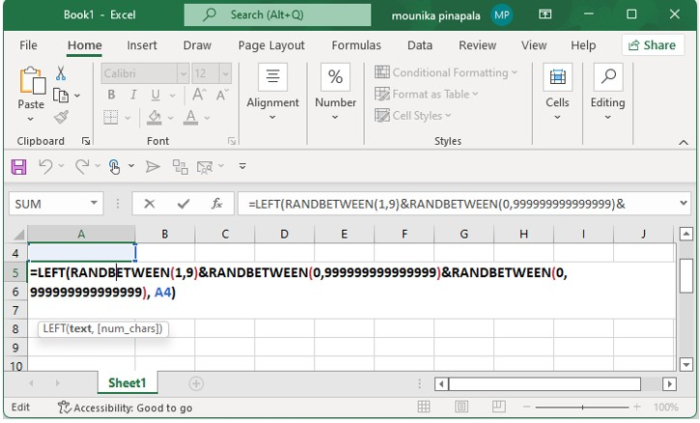Open the Name Box dropdown arrow
The height and width of the screenshot is (423, 700).
click(x=94, y=203)
